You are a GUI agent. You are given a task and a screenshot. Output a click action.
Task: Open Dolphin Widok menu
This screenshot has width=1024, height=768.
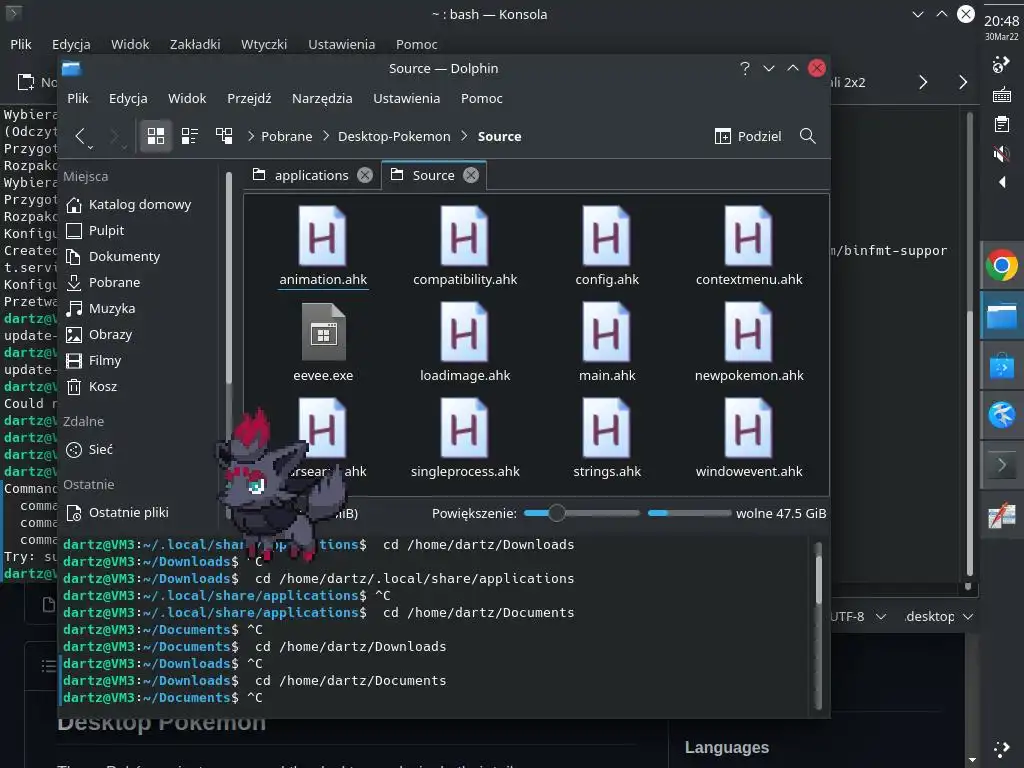pos(187,98)
